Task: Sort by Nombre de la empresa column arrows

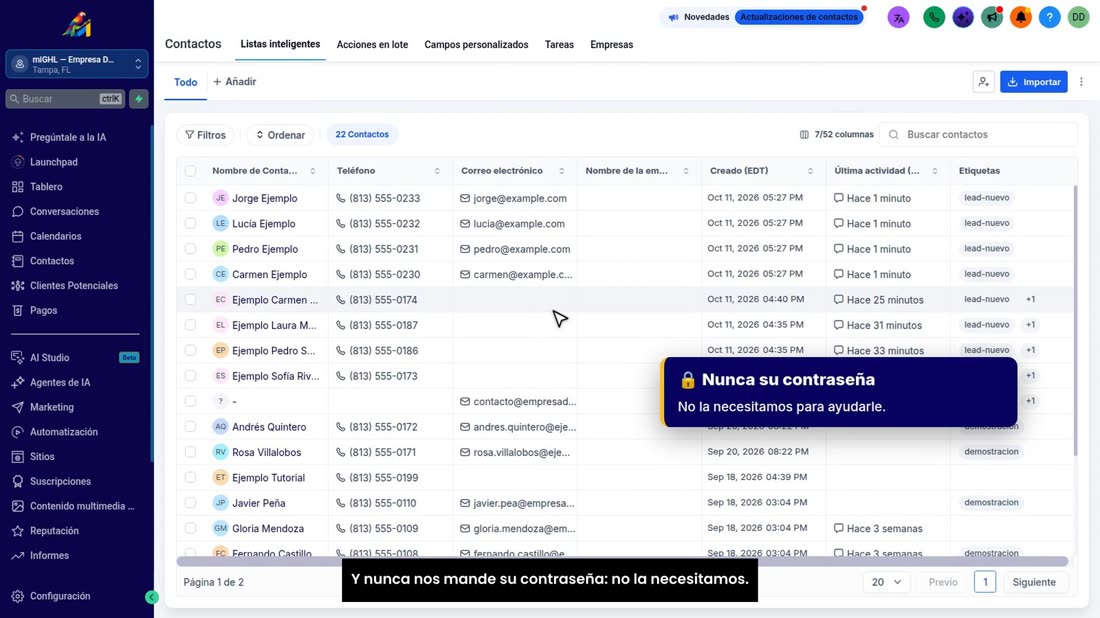Action: pyautogui.click(x=686, y=171)
